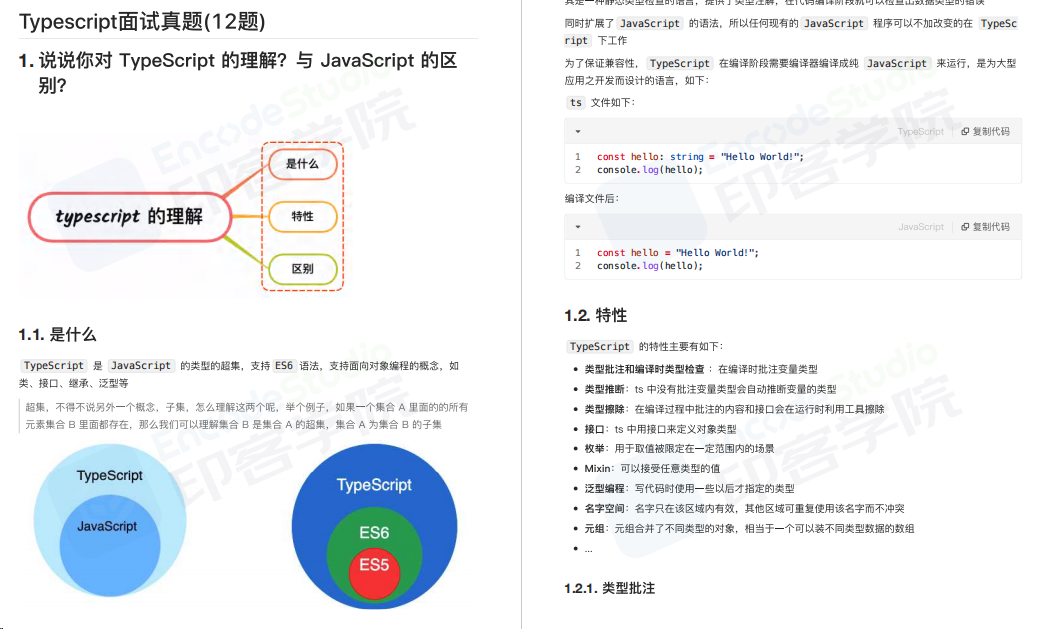Click the green ES6 circle
The height and width of the screenshot is (629, 1042).
point(374,532)
